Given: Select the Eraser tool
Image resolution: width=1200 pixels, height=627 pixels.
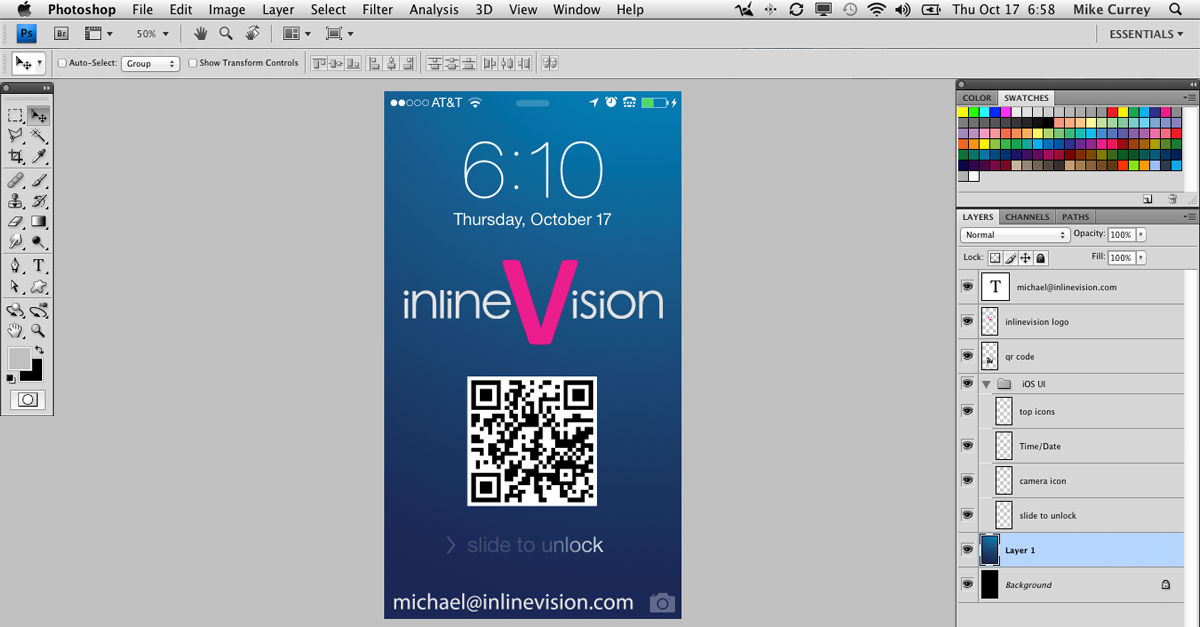Looking at the screenshot, I should click(x=16, y=221).
